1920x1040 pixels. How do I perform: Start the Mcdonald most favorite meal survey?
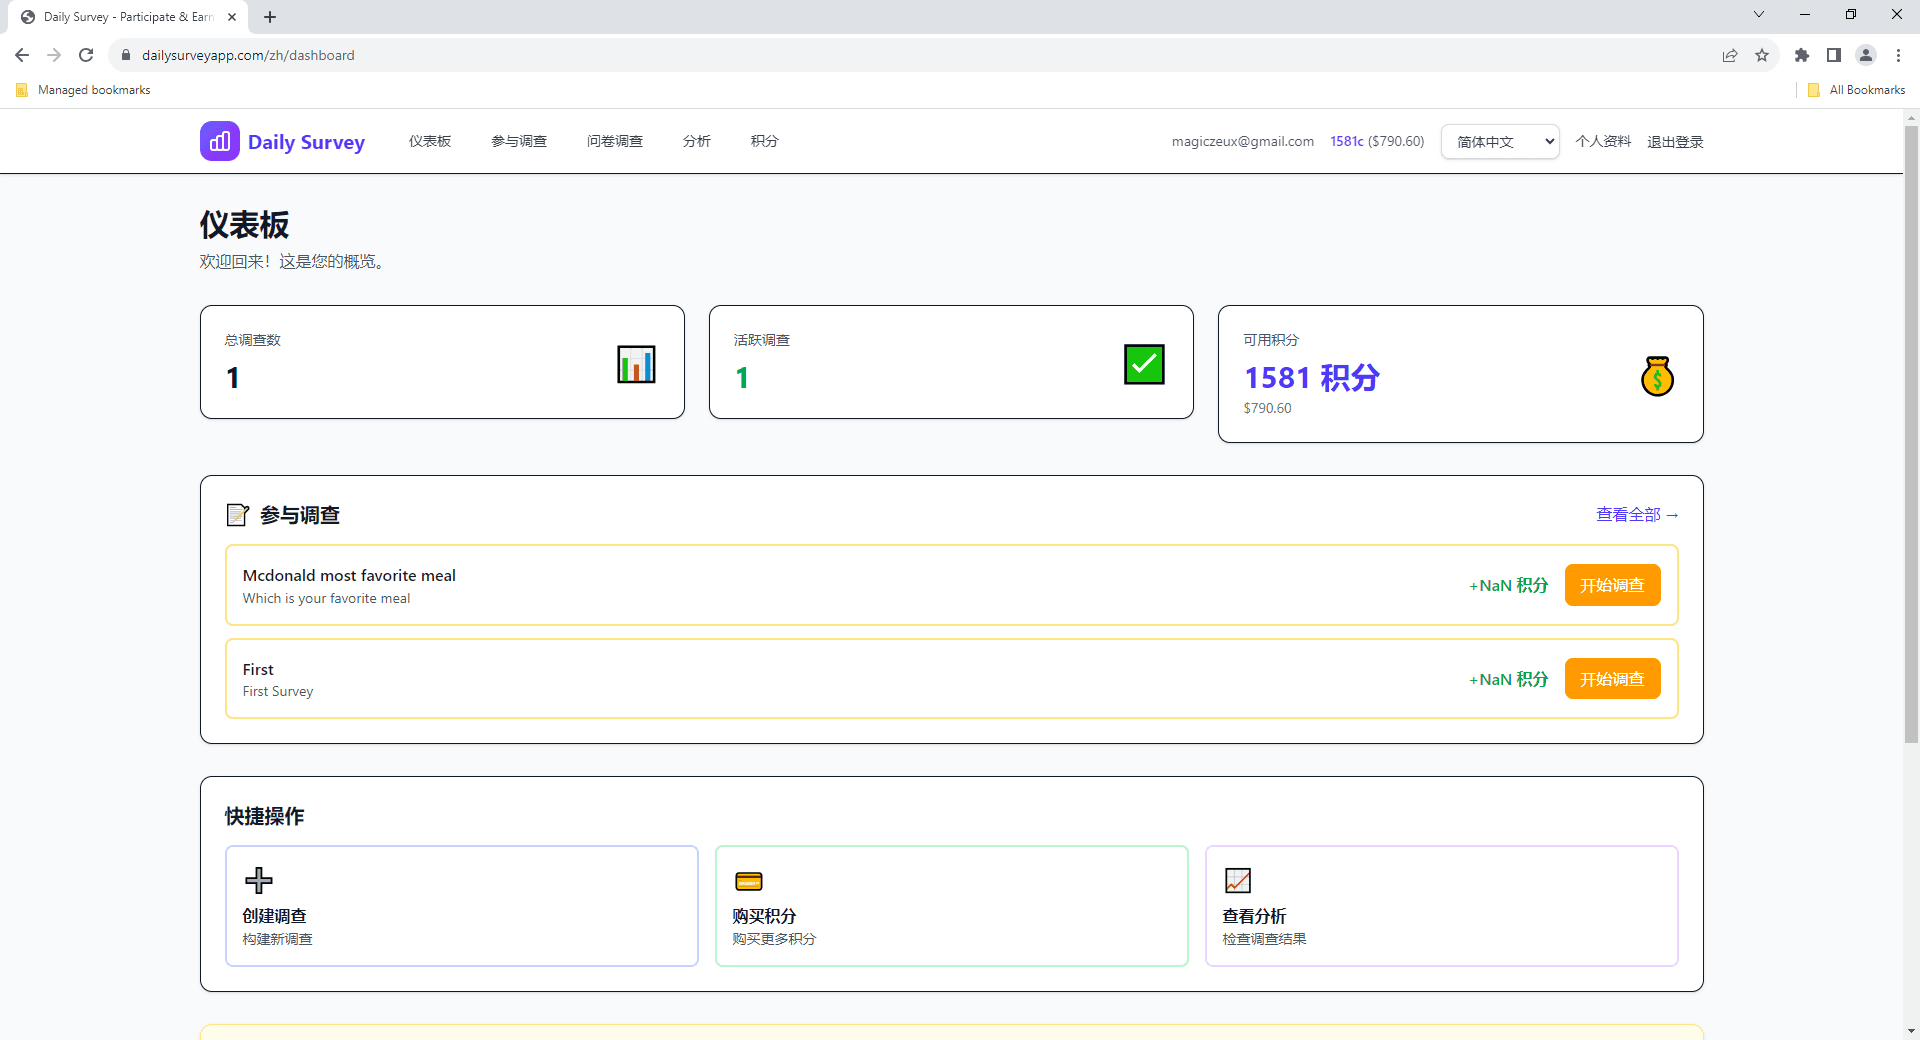tap(1612, 585)
